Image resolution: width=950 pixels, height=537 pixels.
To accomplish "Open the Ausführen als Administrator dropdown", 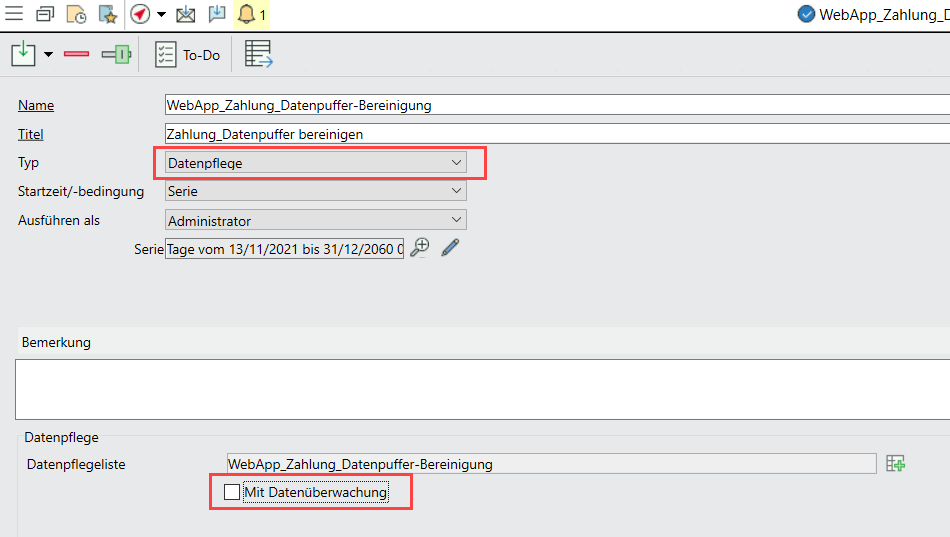I will point(315,220).
